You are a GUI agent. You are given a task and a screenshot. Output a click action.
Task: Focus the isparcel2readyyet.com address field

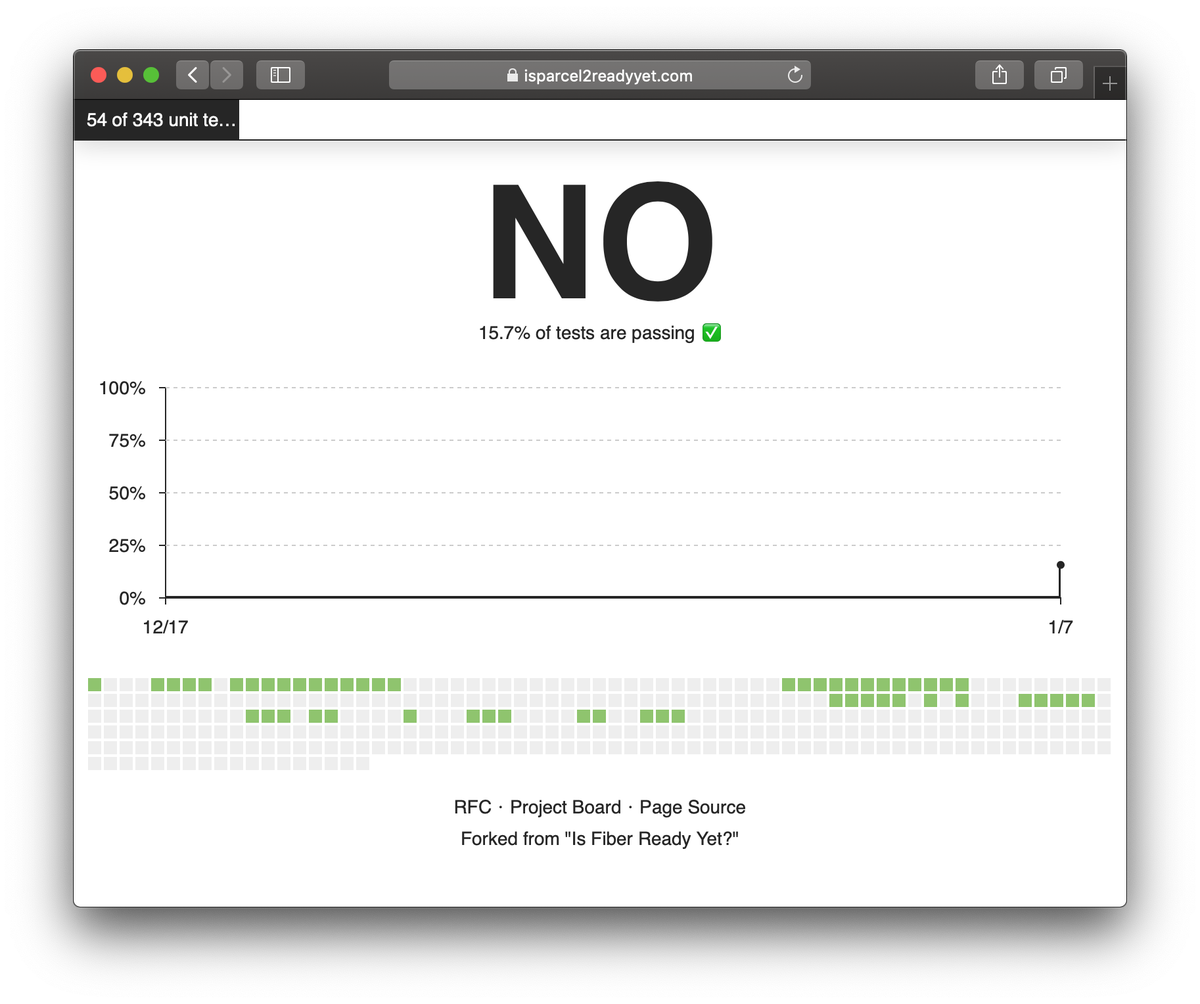point(600,75)
